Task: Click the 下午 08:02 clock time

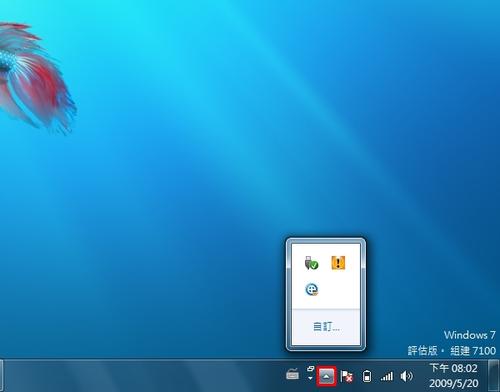Action: pyautogui.click(x=453, y=368)
